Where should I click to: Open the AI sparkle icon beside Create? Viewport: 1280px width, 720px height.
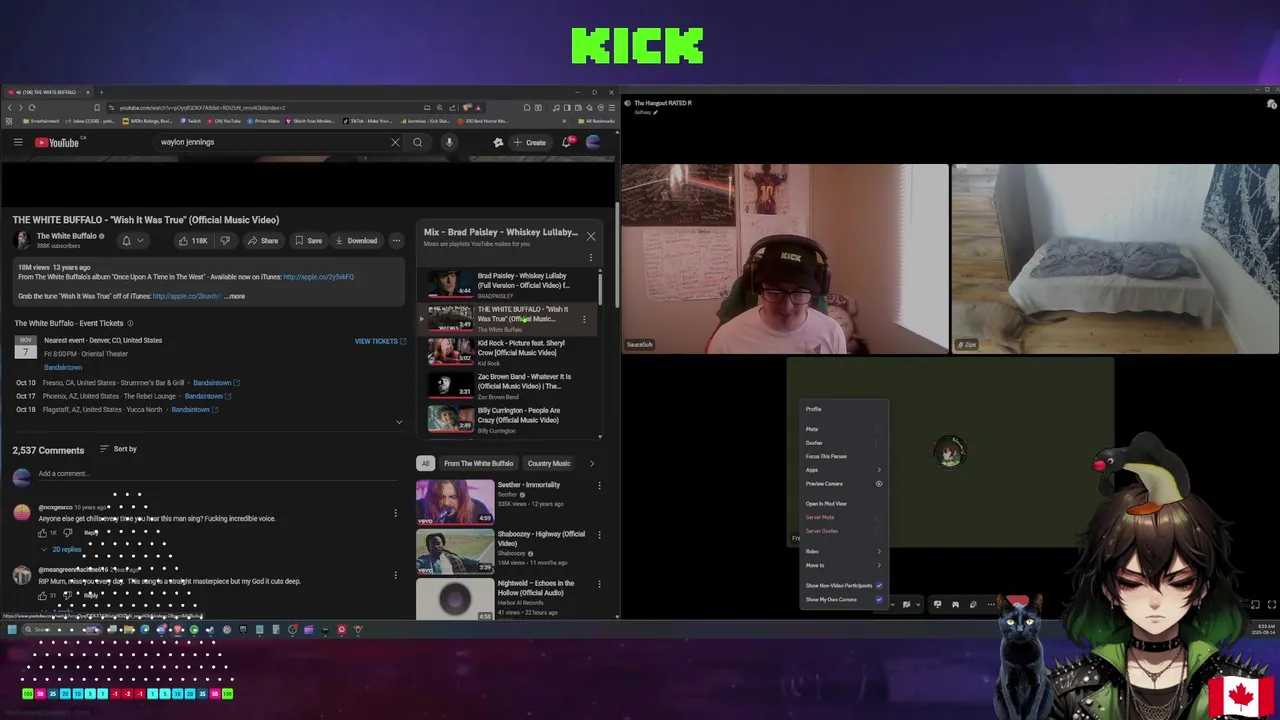(x=498, y=142)
